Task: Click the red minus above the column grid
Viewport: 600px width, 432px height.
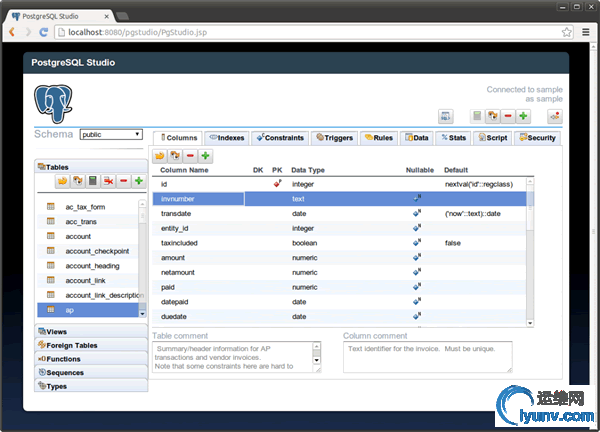Action: (190, 156)
